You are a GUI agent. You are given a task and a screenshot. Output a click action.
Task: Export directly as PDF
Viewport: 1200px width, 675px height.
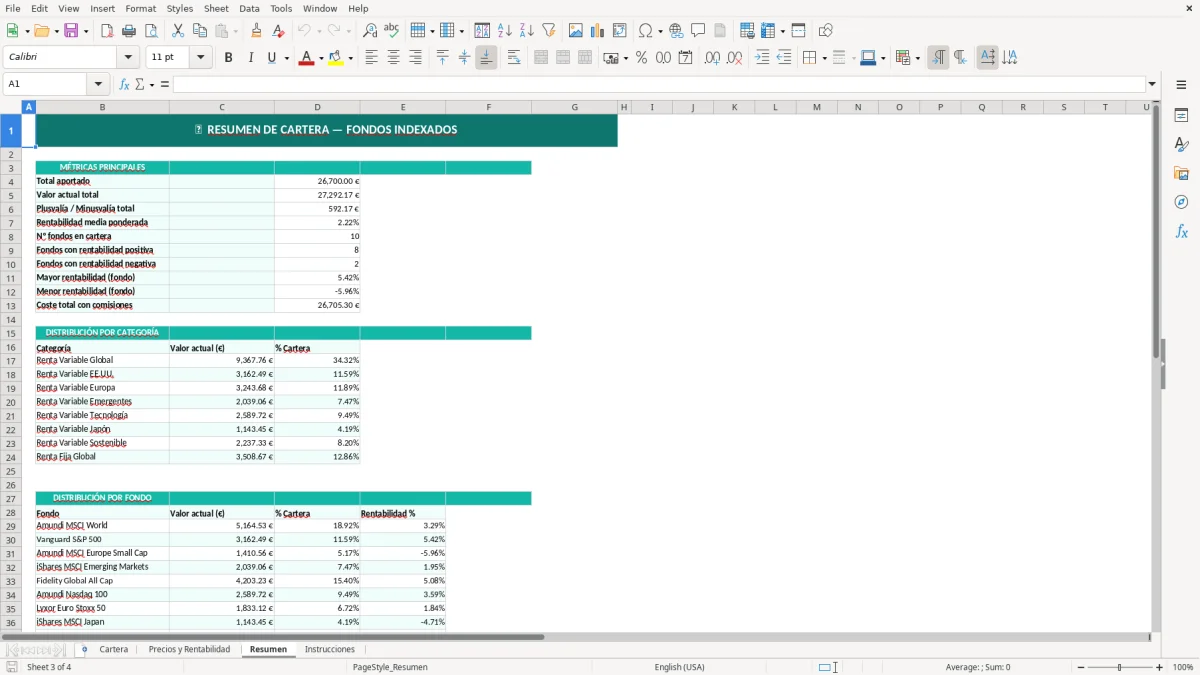click(x=107, y=31)
